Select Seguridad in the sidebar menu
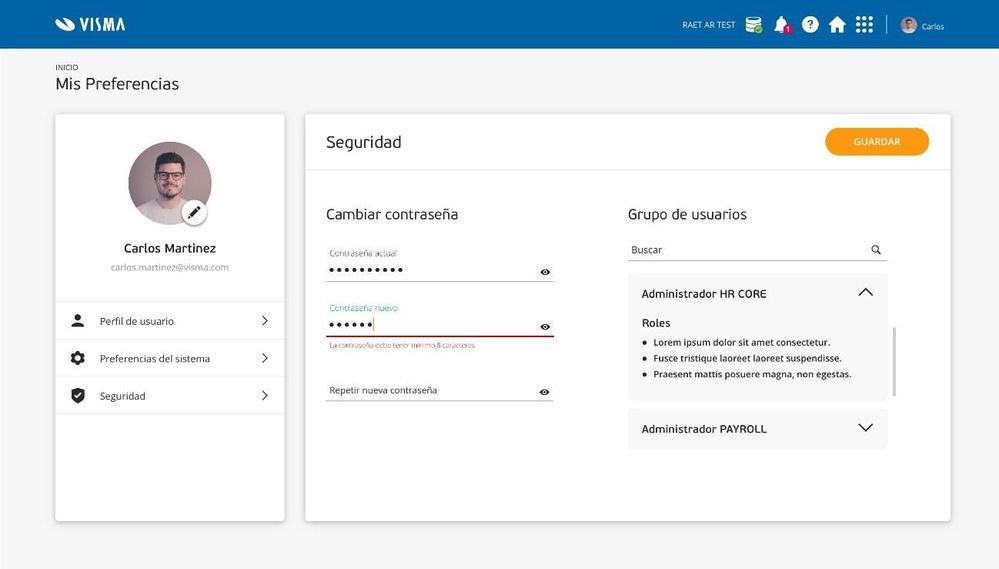This screenshot has width=999, height=569. coord(170,396)
